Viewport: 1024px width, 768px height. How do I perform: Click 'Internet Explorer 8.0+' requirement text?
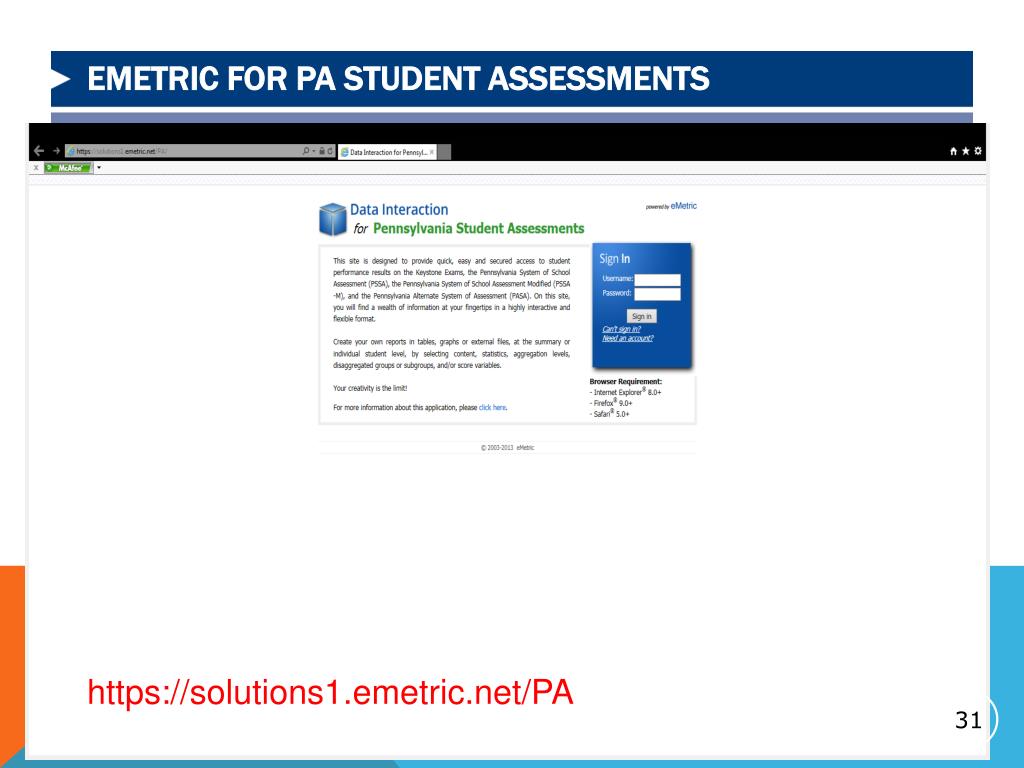pos(626,392)
